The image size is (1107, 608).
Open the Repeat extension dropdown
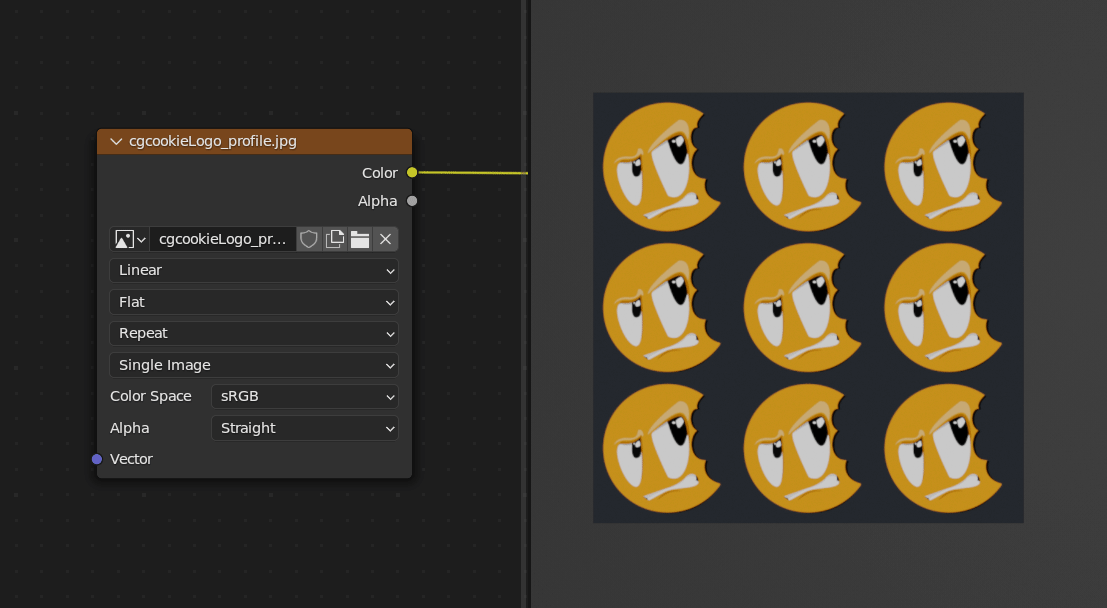pyautogui.click(x=254, y=333)
